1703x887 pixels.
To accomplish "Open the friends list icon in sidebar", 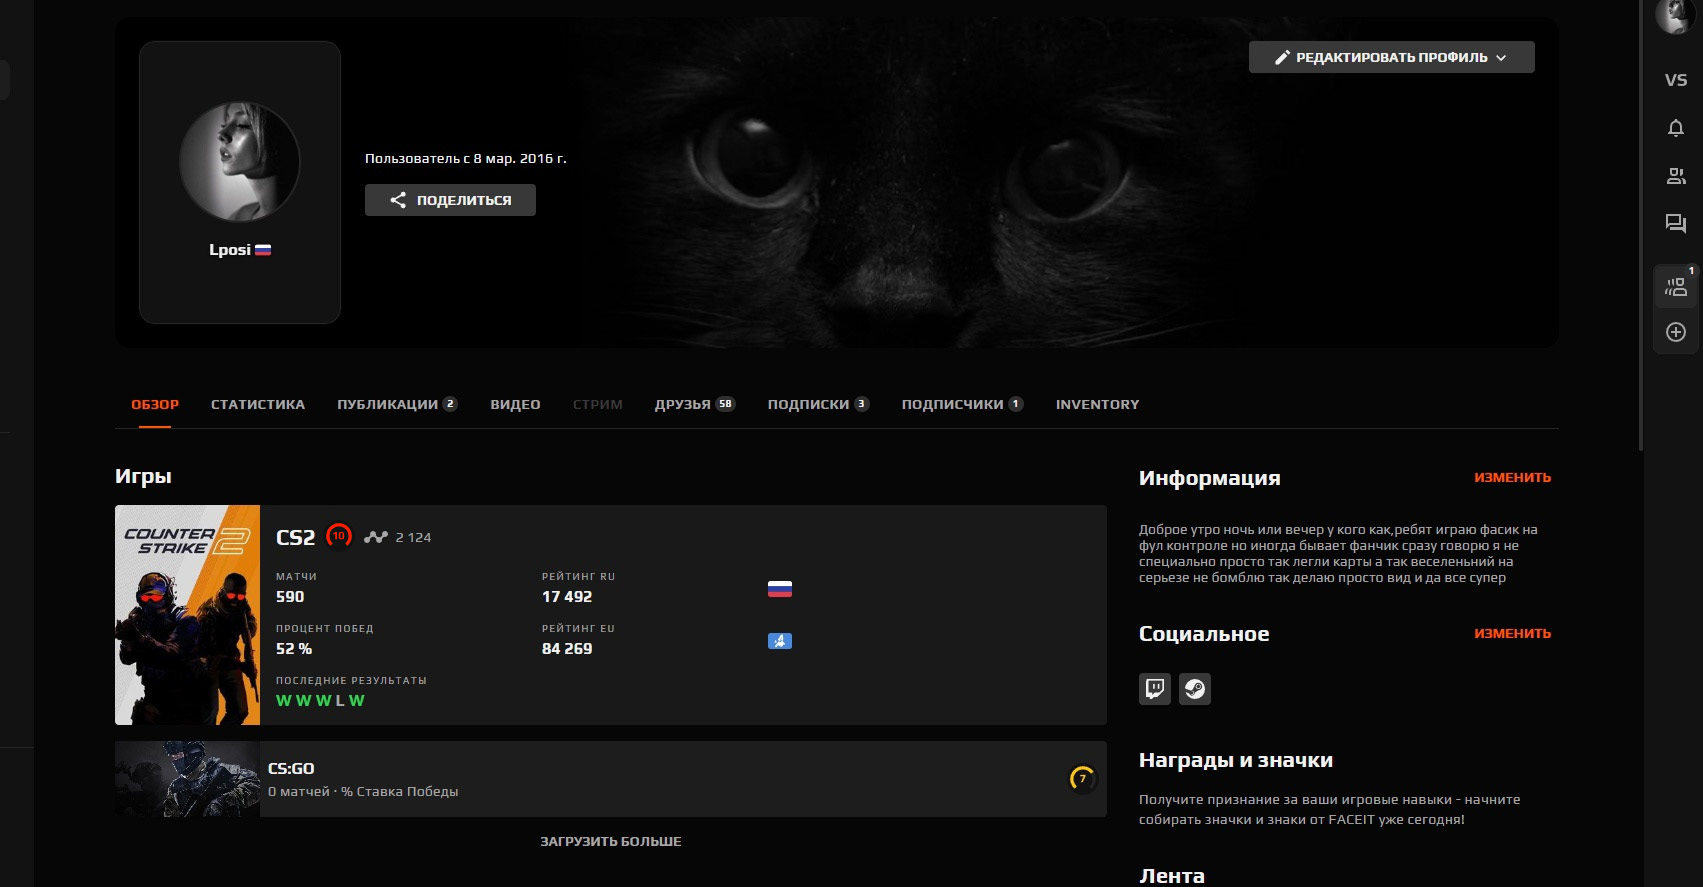I will [x=1676, y=176].
